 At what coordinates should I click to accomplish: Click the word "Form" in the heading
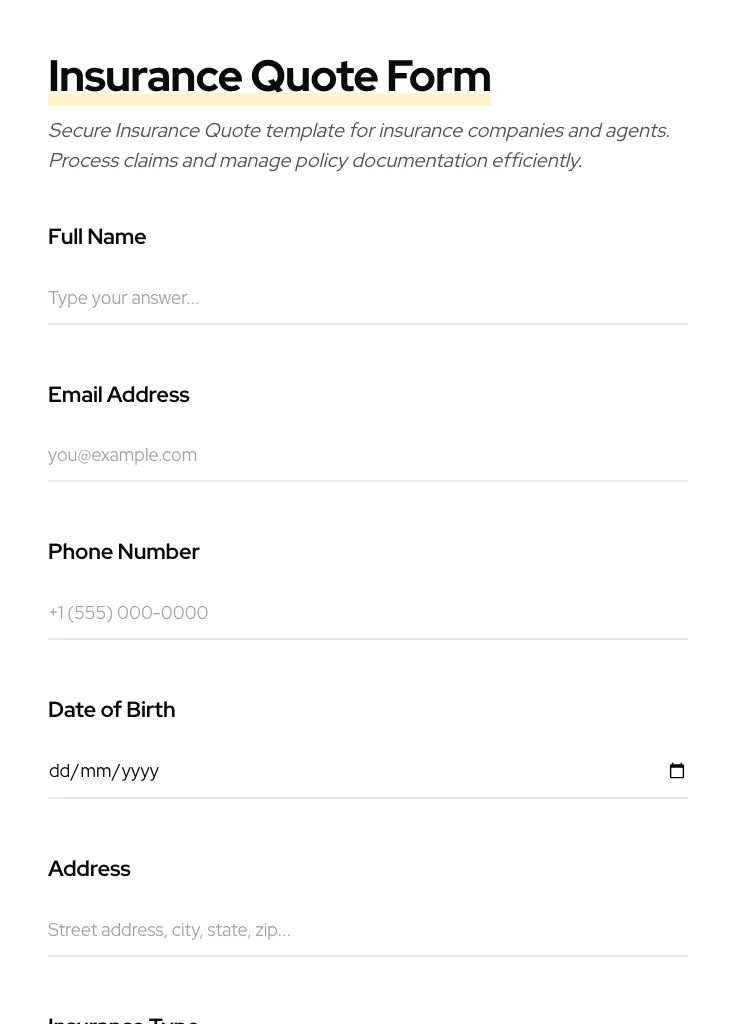click(438, 77)
